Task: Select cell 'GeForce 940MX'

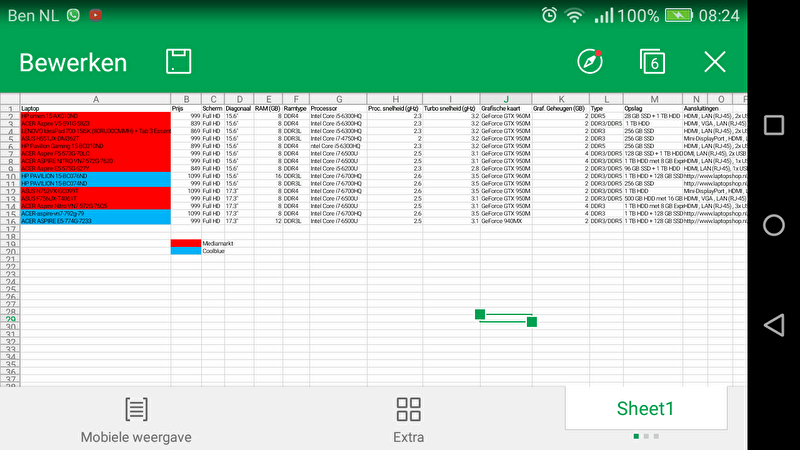Action: (506, 221)
